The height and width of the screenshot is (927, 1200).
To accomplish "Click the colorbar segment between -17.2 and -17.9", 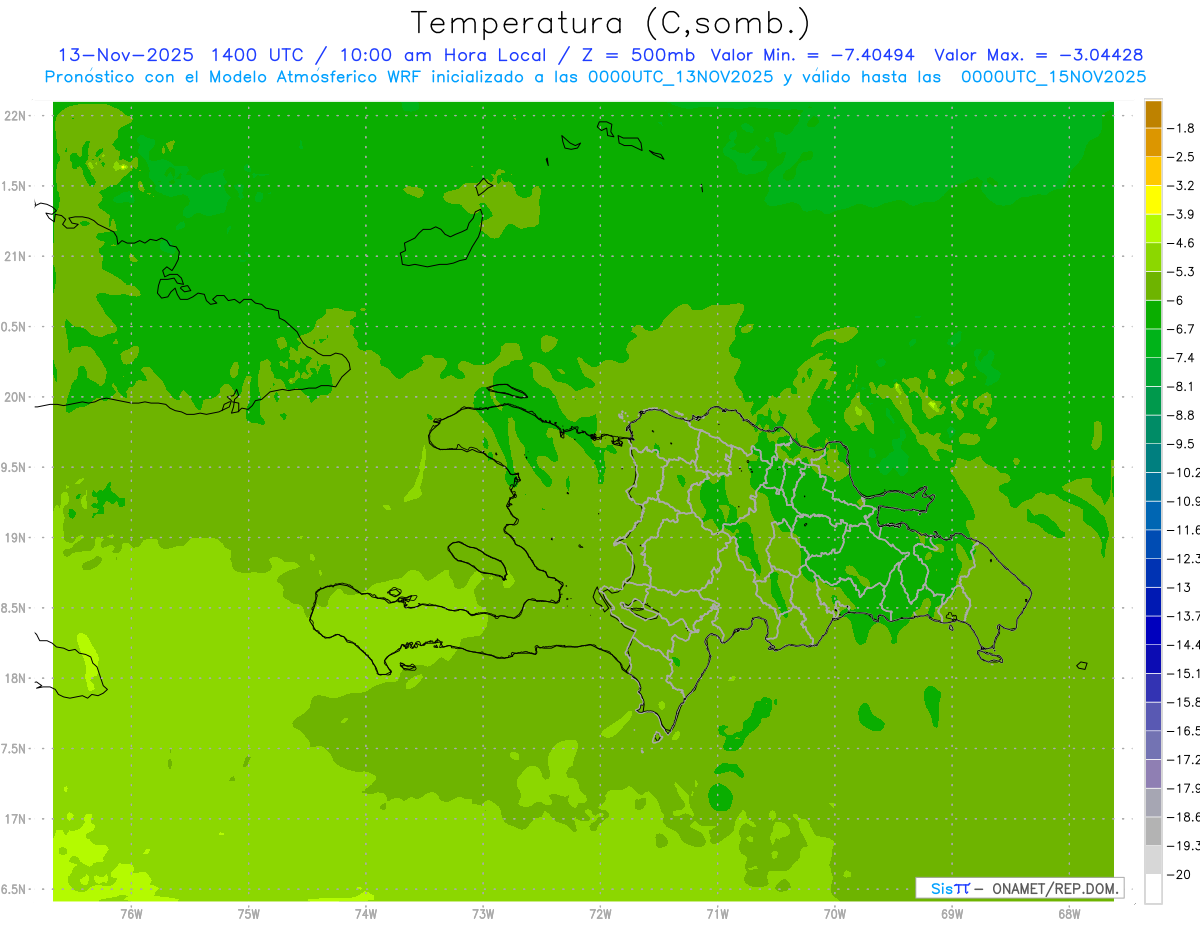I will click(1153, 774).
